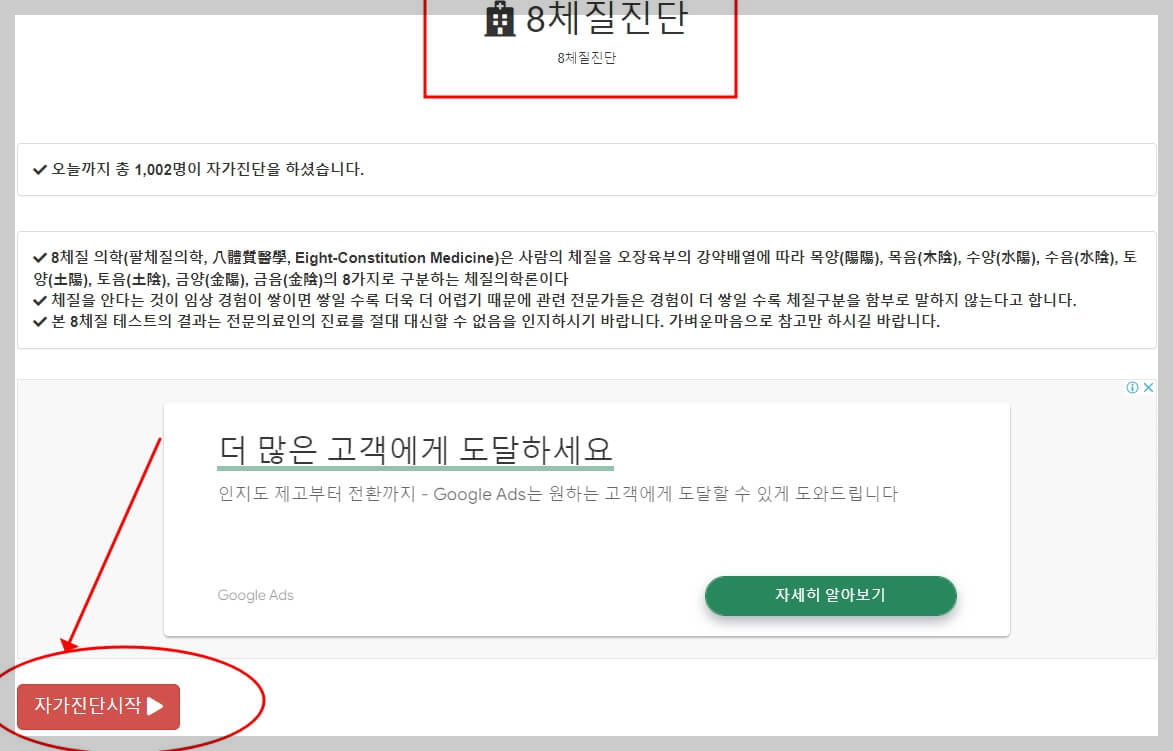Click the underline beneath the ad headline

[415, 466]
